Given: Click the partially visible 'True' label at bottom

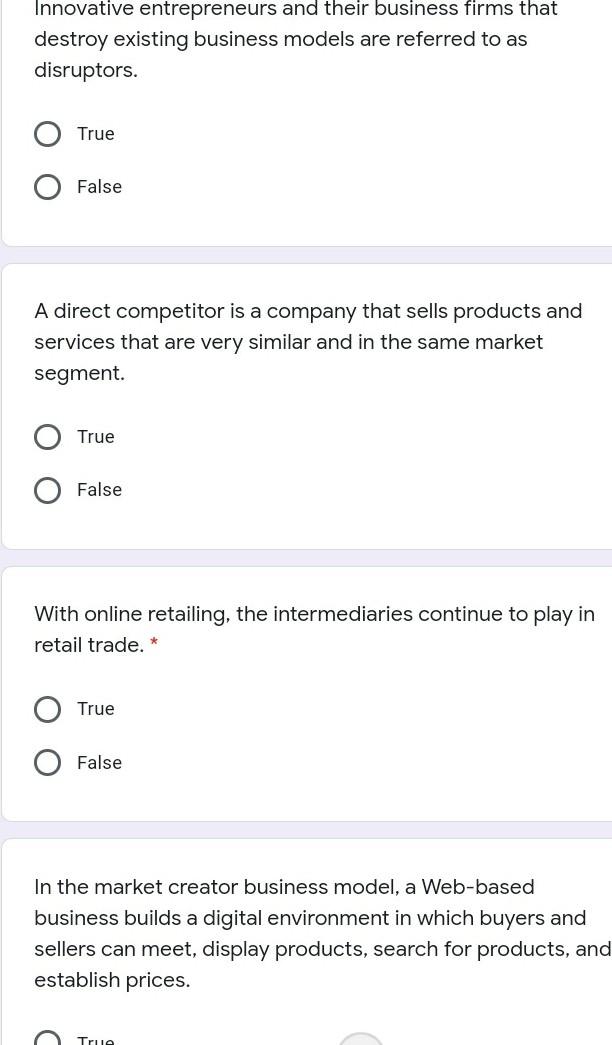Looking at the screenshot, I should click(x=96, y=1040).
